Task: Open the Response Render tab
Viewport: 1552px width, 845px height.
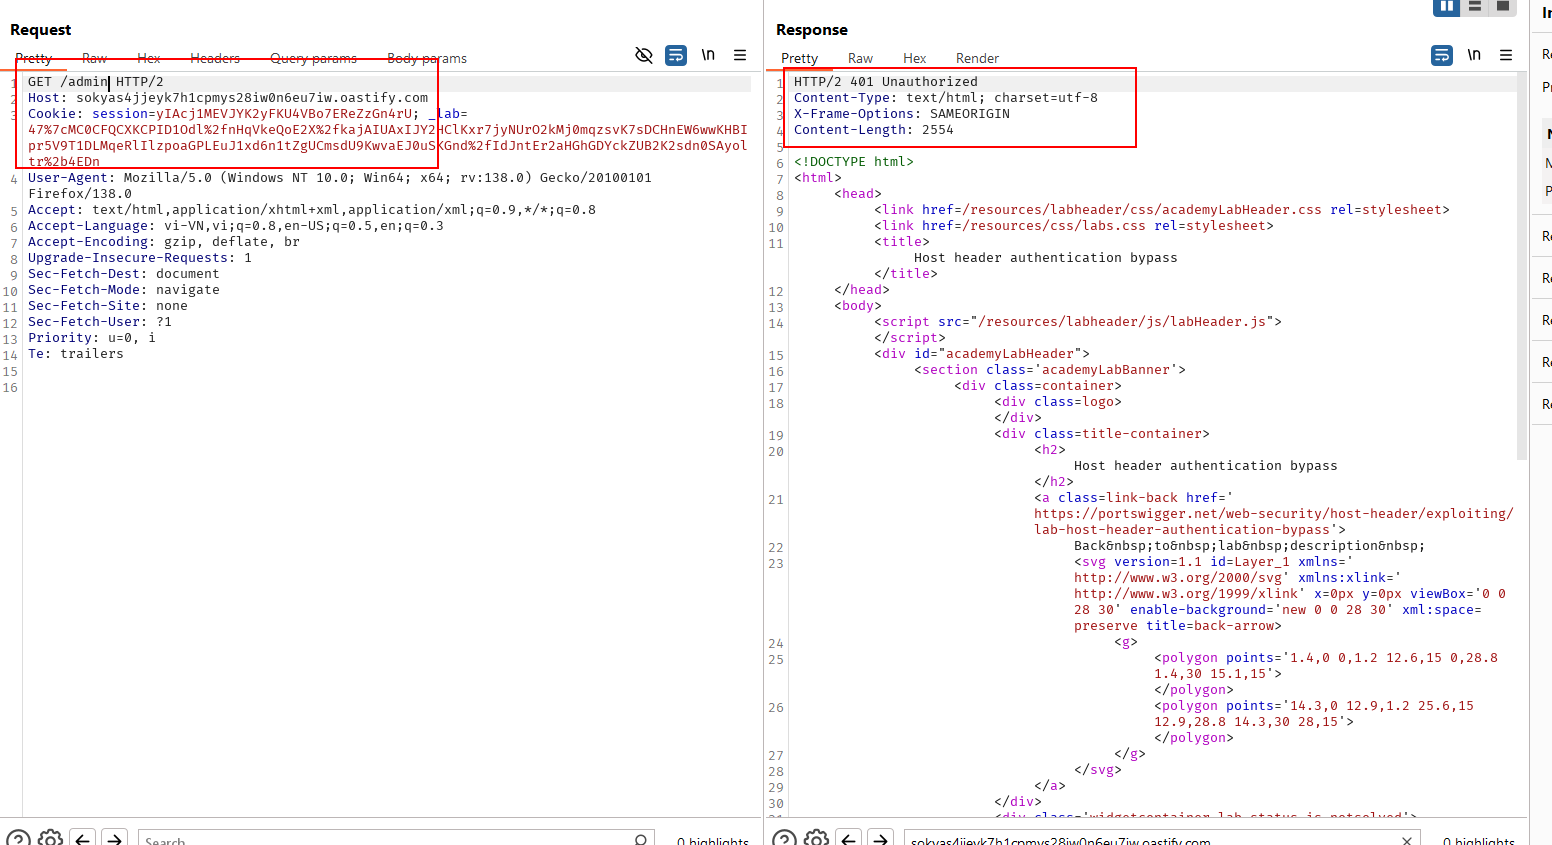Action: coord(977,58)
